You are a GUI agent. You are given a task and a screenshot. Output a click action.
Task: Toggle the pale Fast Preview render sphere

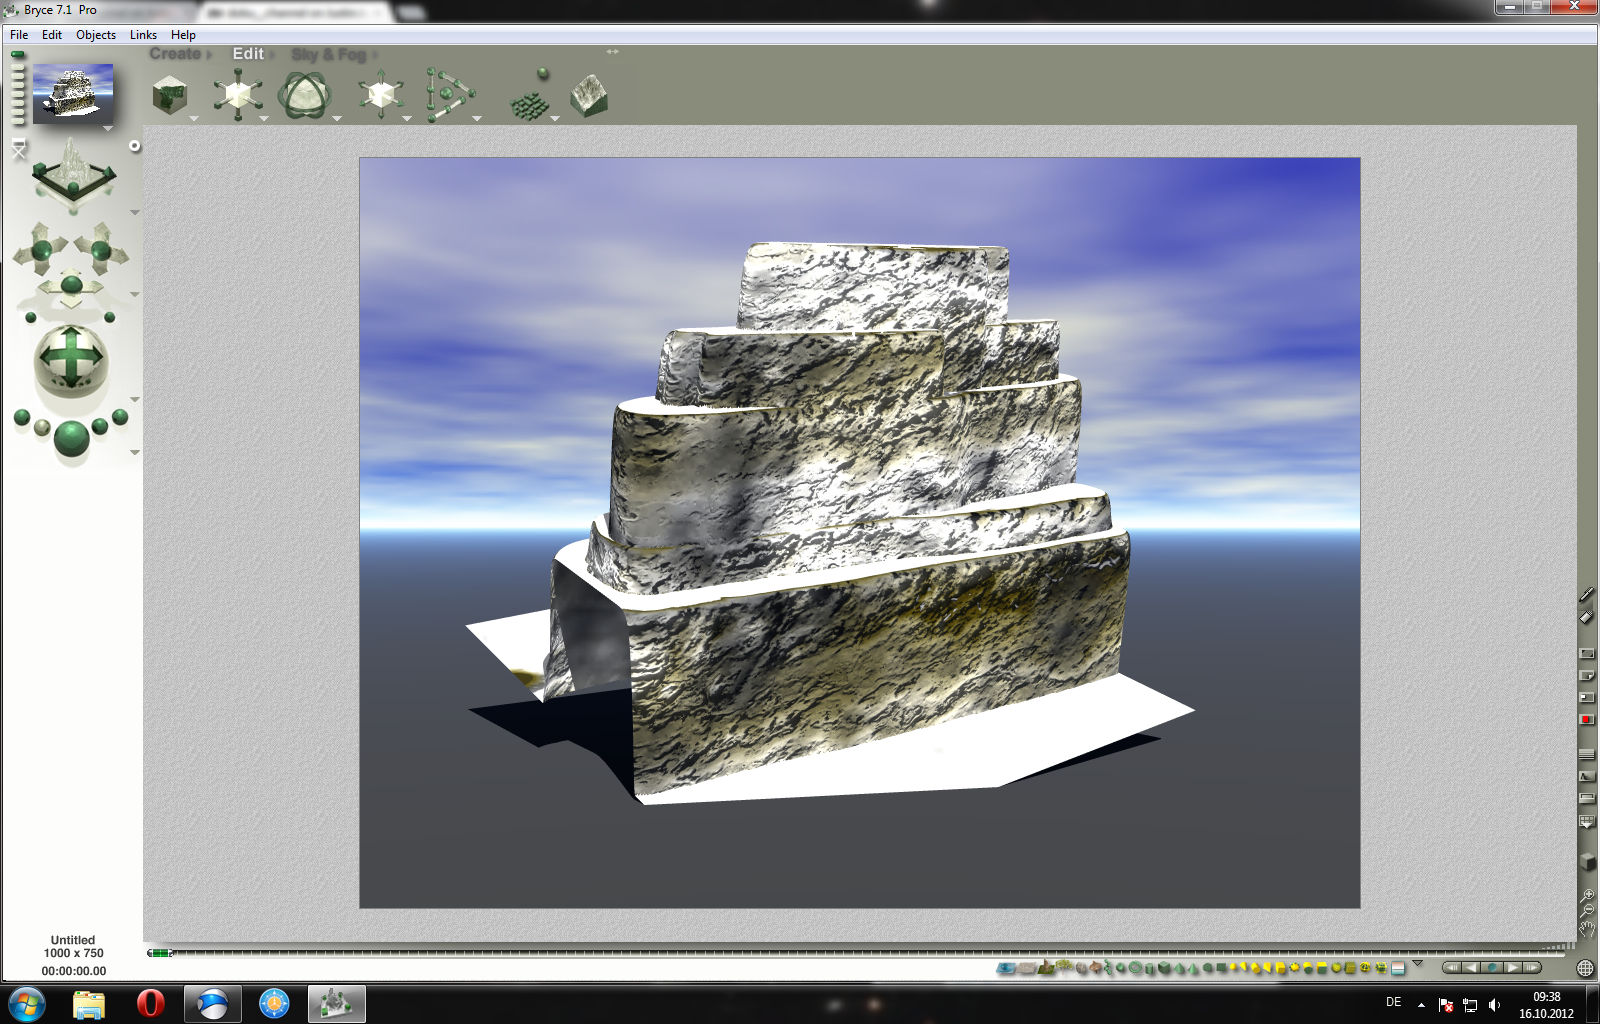pos(42,428)
